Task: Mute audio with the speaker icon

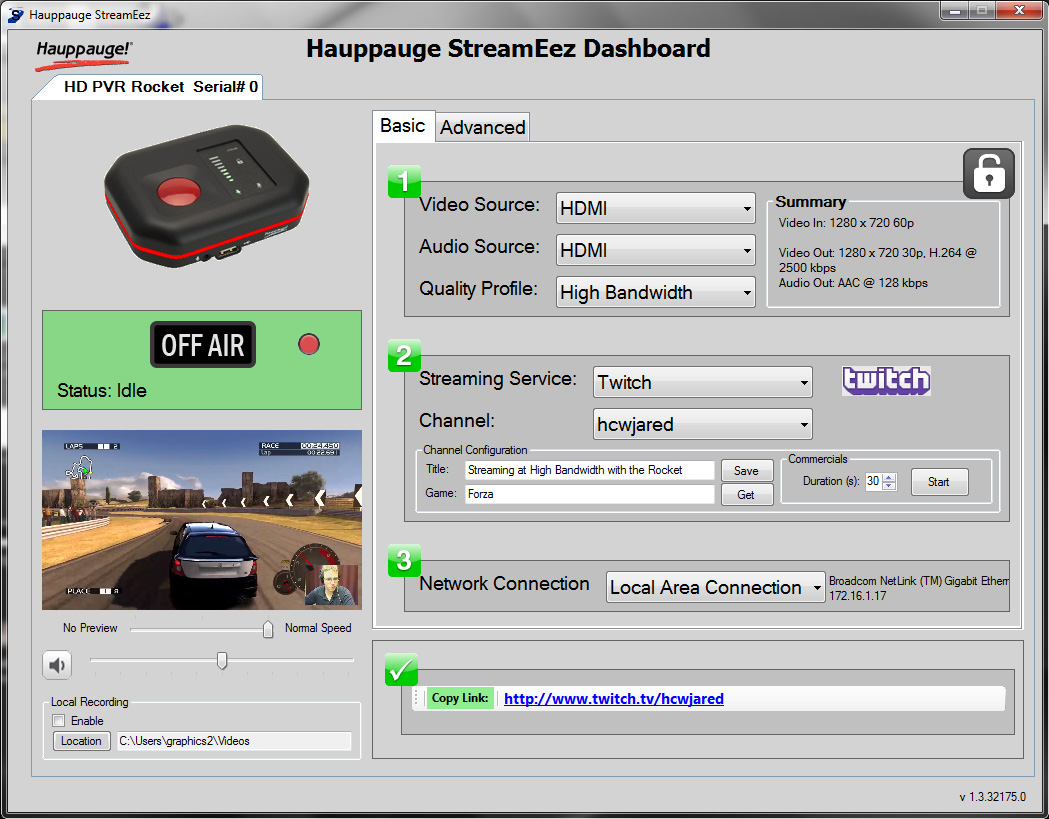Action: pos(58,664)
